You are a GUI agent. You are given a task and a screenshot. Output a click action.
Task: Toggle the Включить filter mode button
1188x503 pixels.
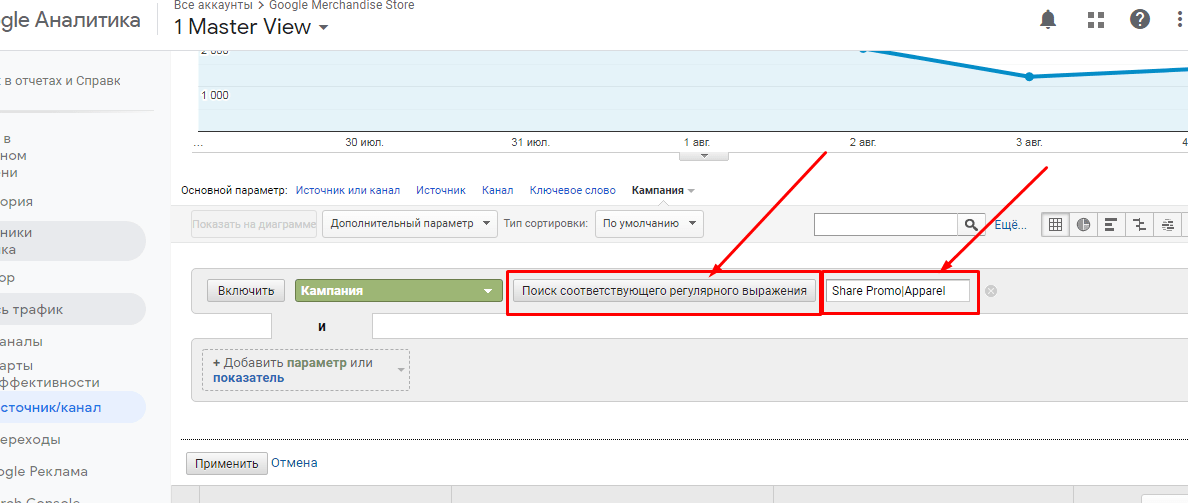tap(246, 291)
